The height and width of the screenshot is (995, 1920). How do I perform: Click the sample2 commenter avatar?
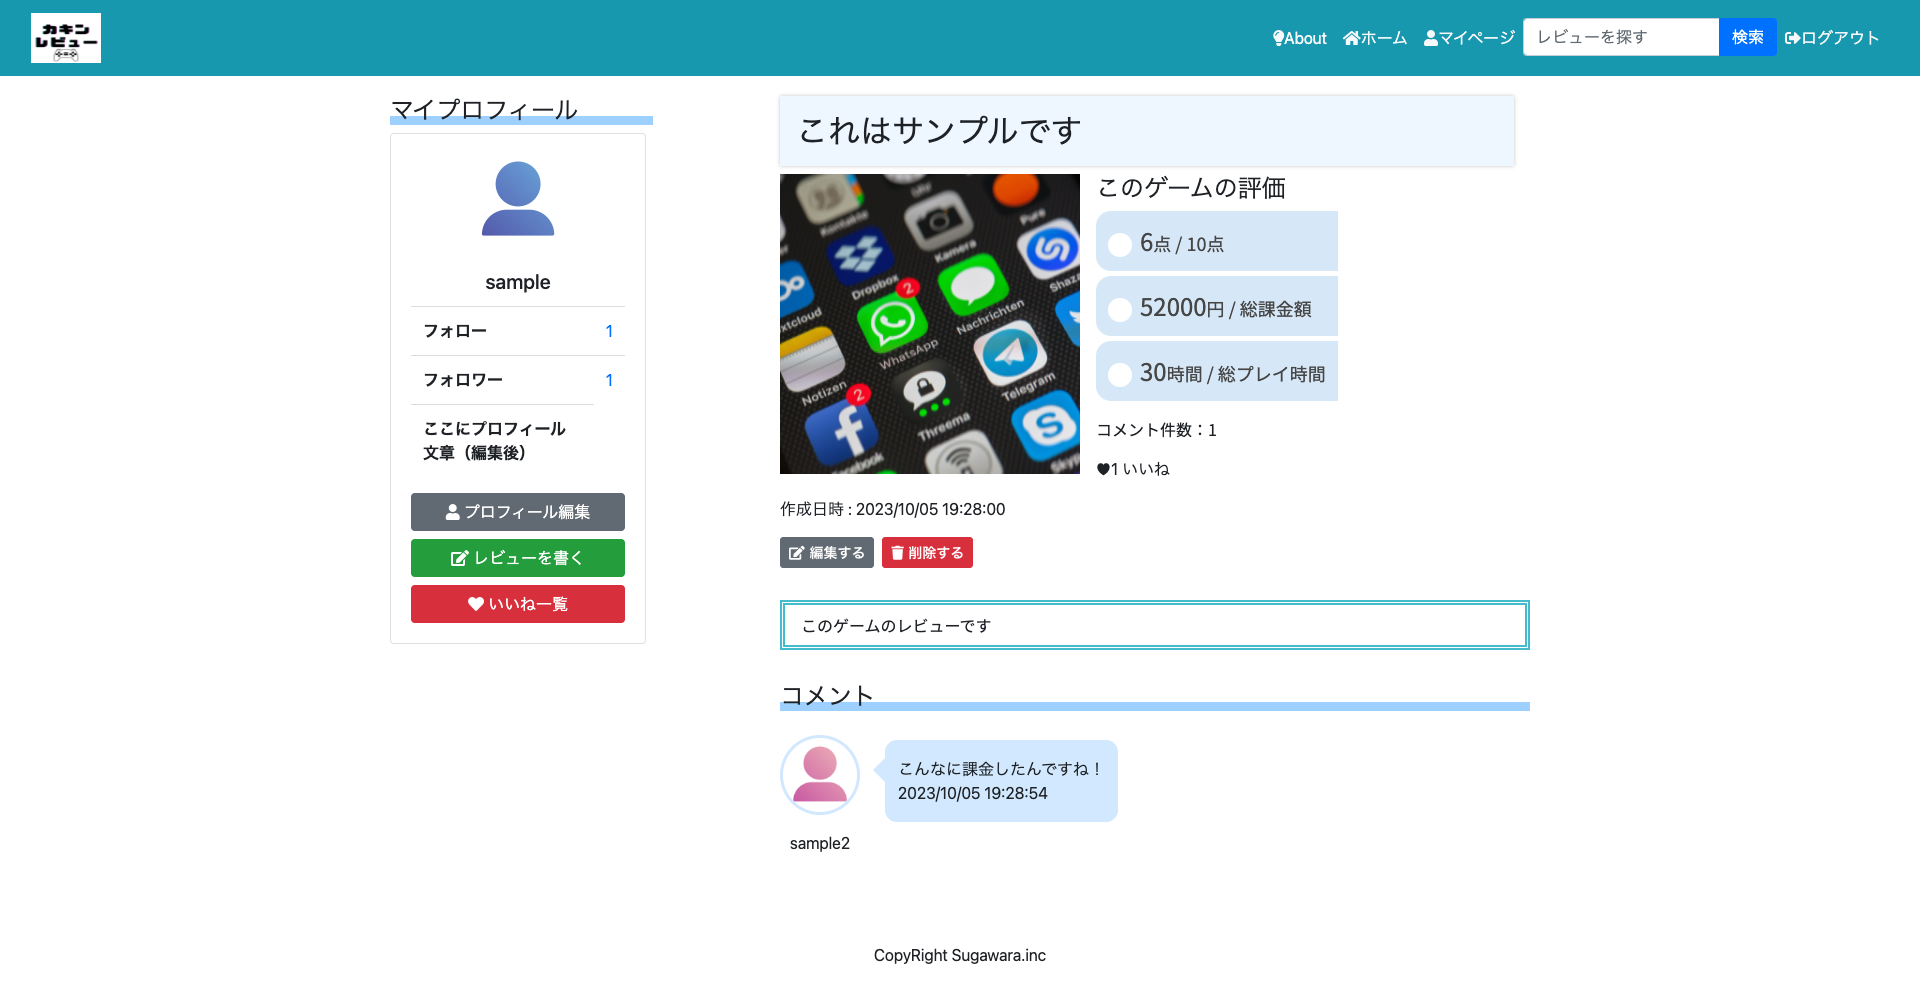819,775
